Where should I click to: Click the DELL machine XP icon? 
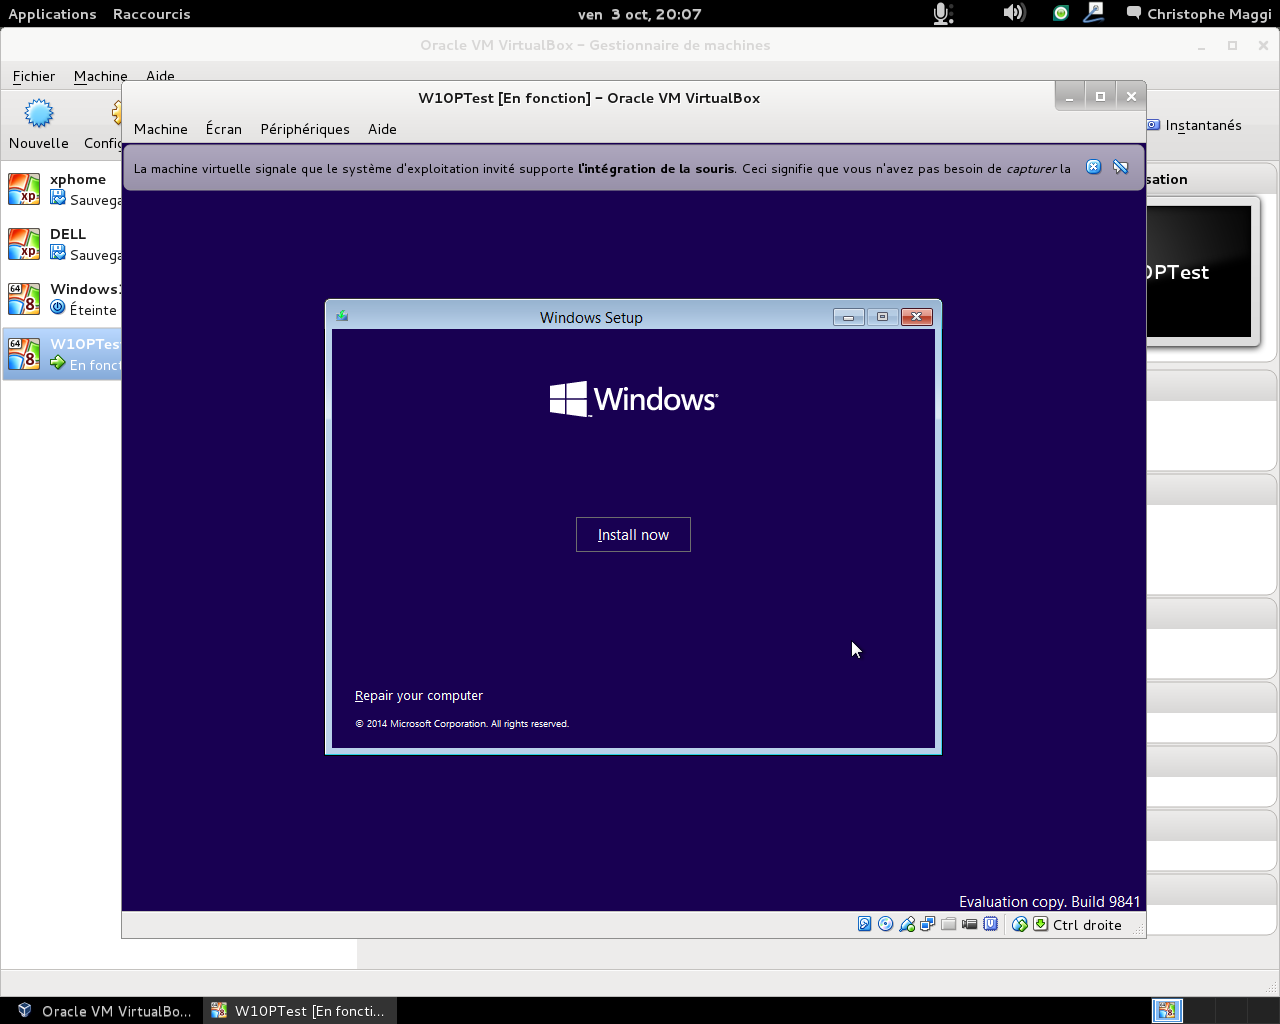pyautogui.click(x=24, y=243)
